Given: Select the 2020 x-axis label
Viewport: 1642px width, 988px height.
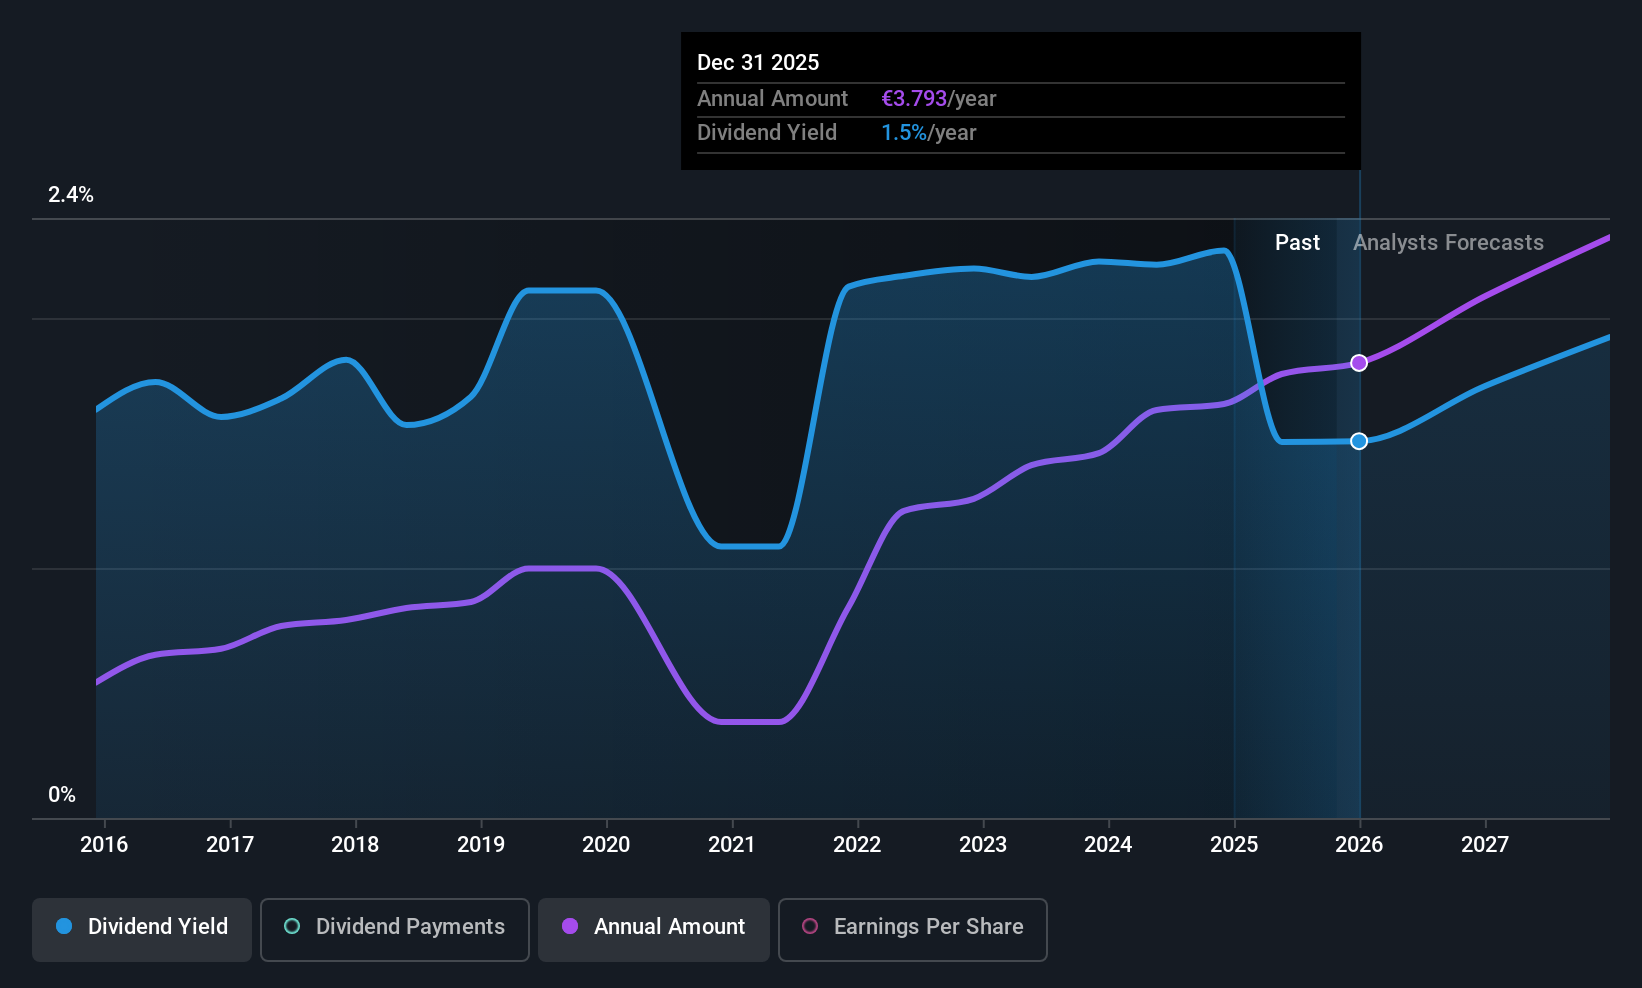Looking at the screenshot, I should point(606,844).
